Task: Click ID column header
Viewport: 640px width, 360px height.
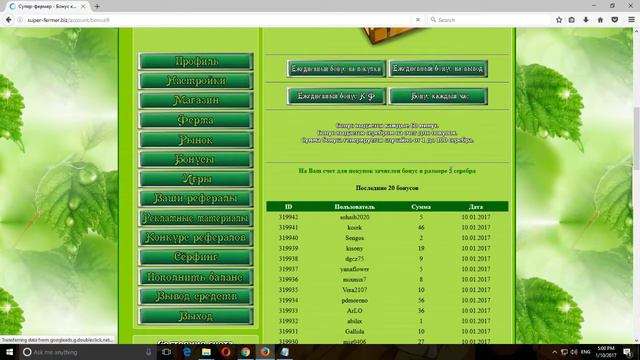Action: [x=289, y=207]
